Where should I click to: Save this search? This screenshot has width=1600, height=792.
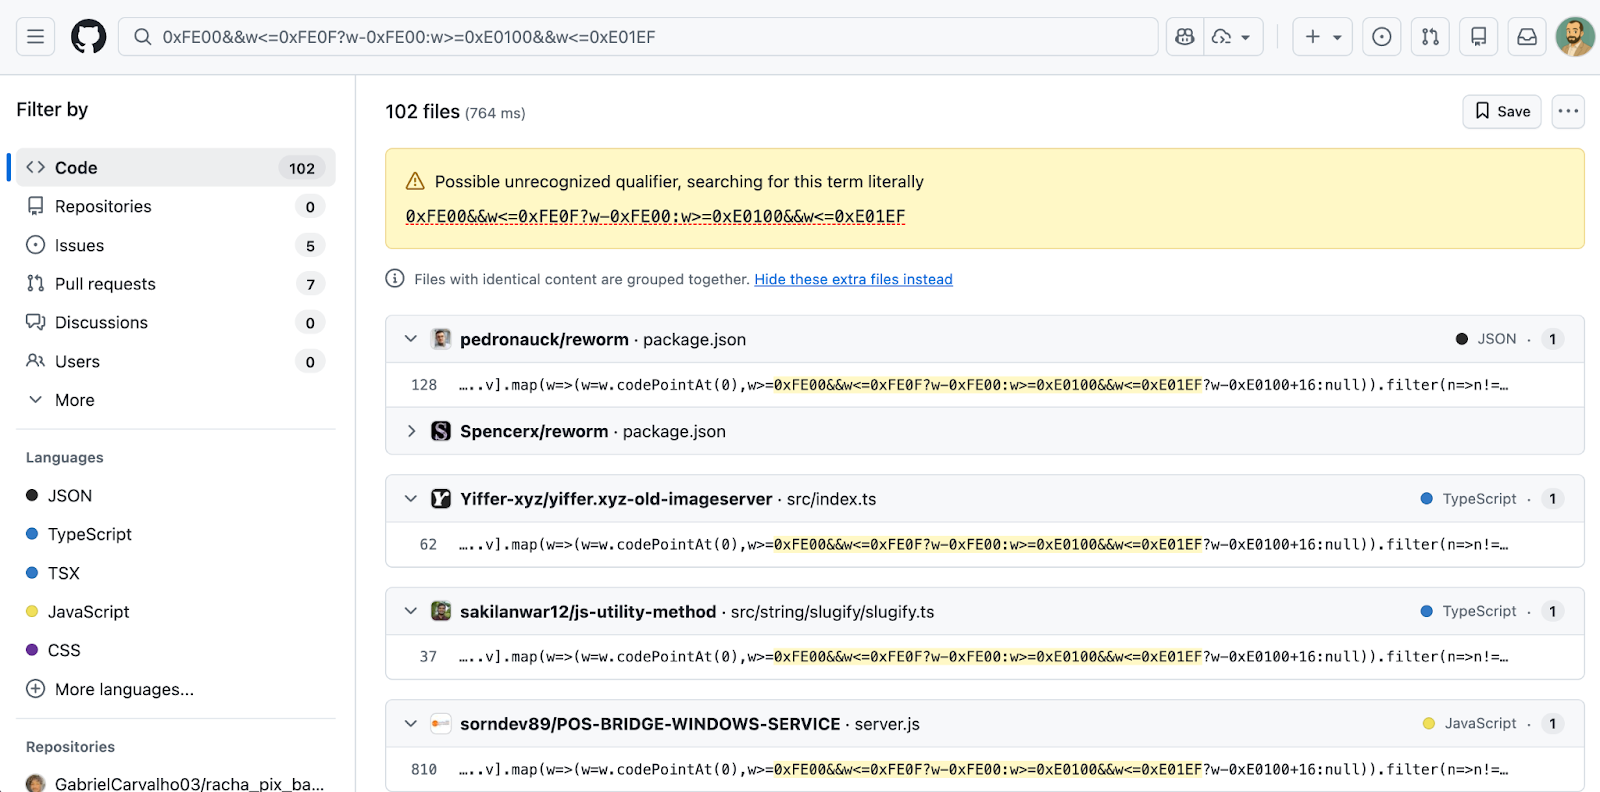click(1502, 111)
